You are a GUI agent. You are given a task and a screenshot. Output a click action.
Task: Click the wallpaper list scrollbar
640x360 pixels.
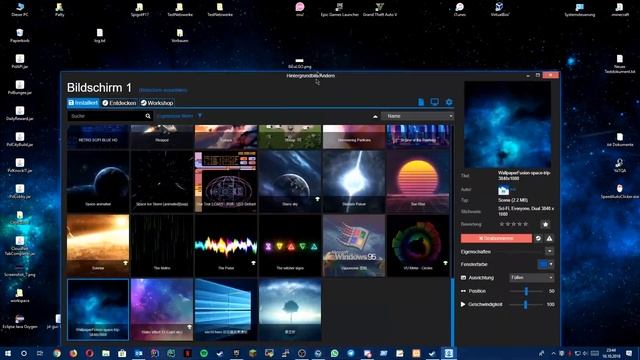point(452,312)
